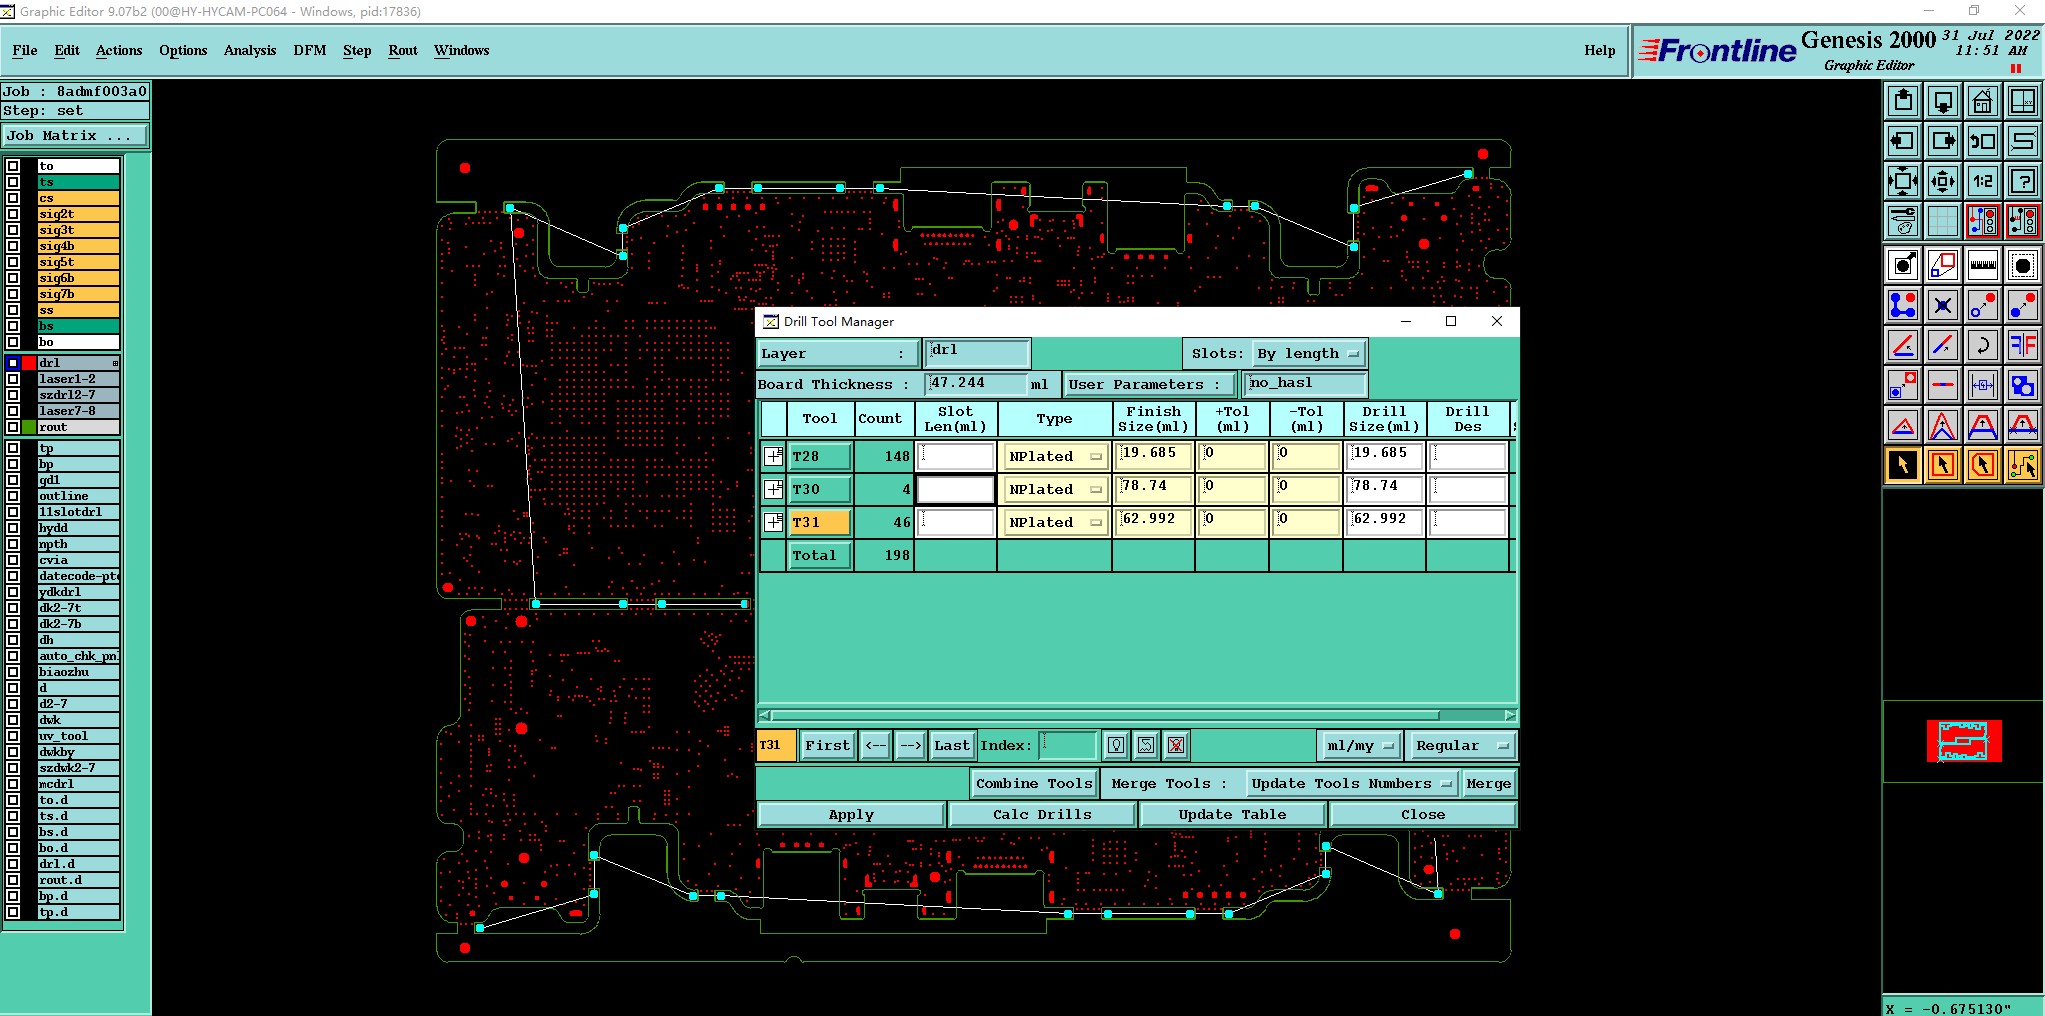Toggle the grid display icon
This screenshot has height=1016, width=2045.
[1942, 221]
